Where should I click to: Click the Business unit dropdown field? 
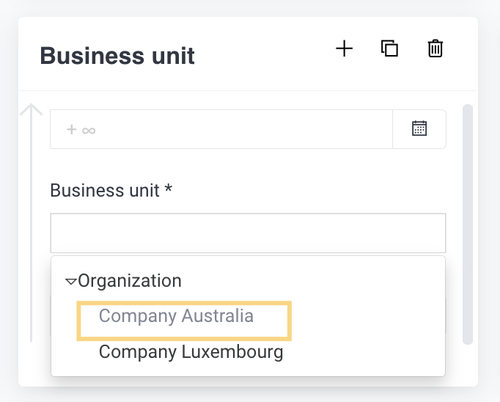[248, 233]
